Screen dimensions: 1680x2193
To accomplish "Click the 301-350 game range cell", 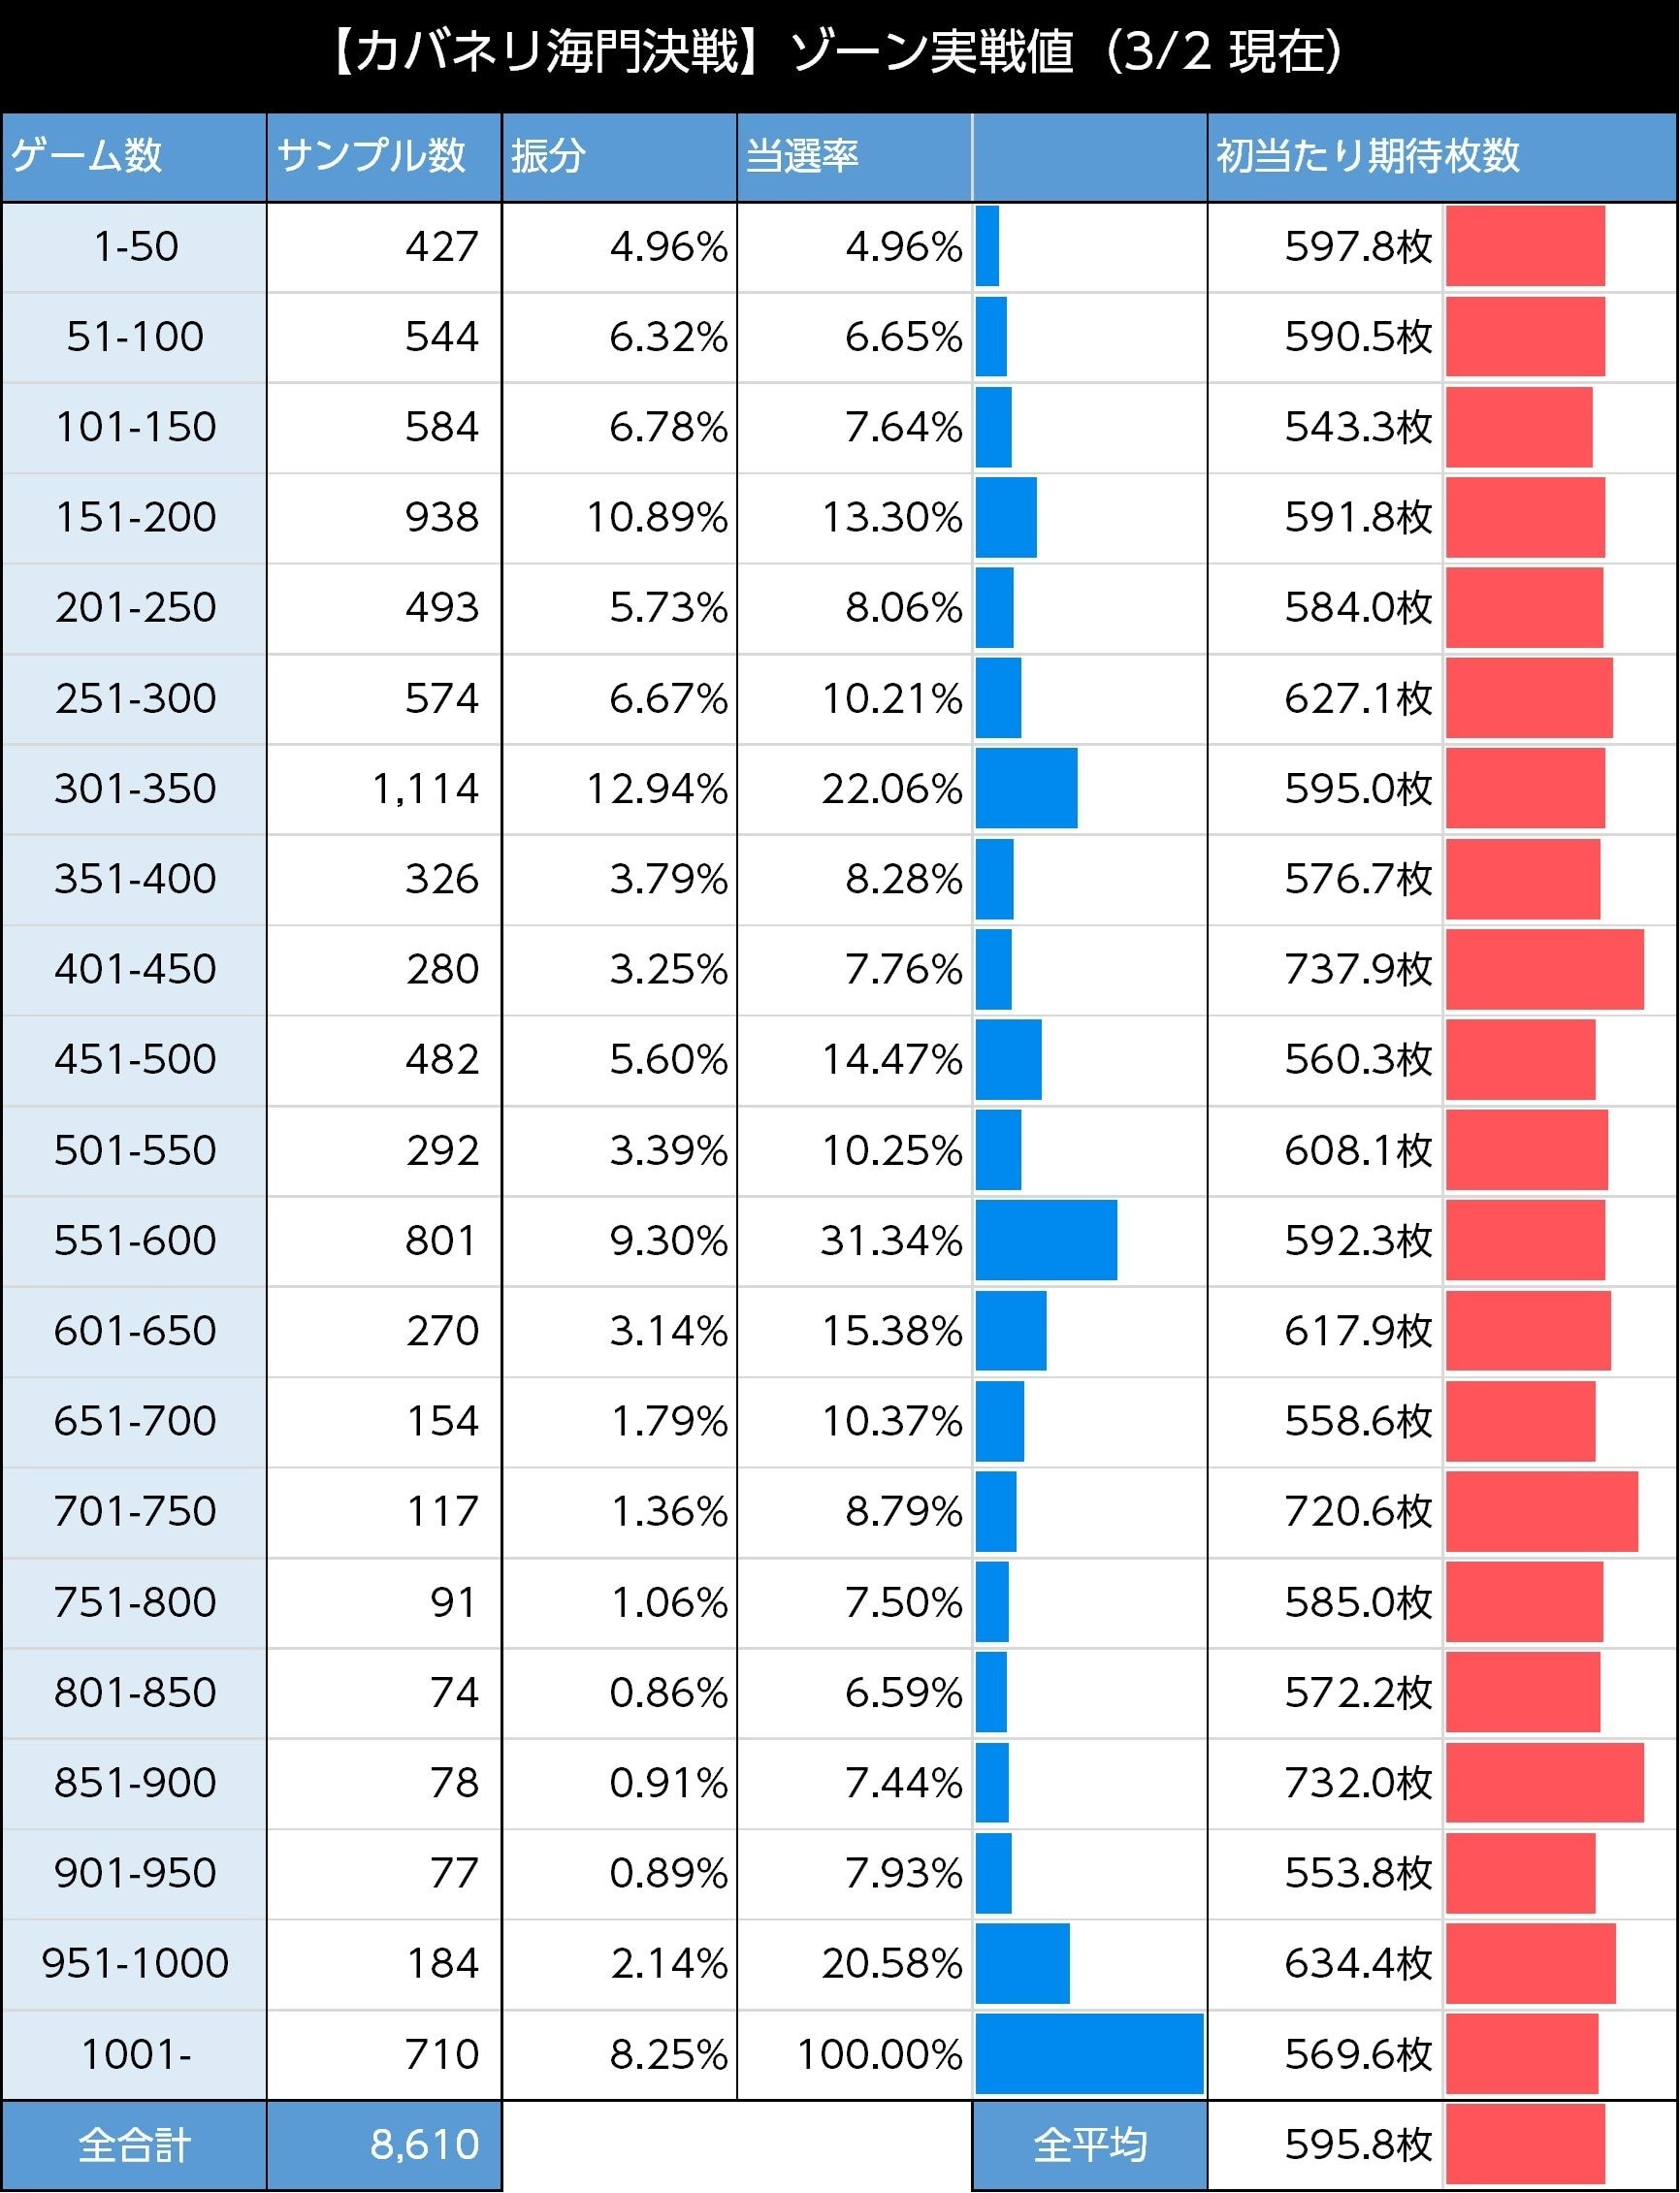I will pyautogui.click(x=135, y=789).
